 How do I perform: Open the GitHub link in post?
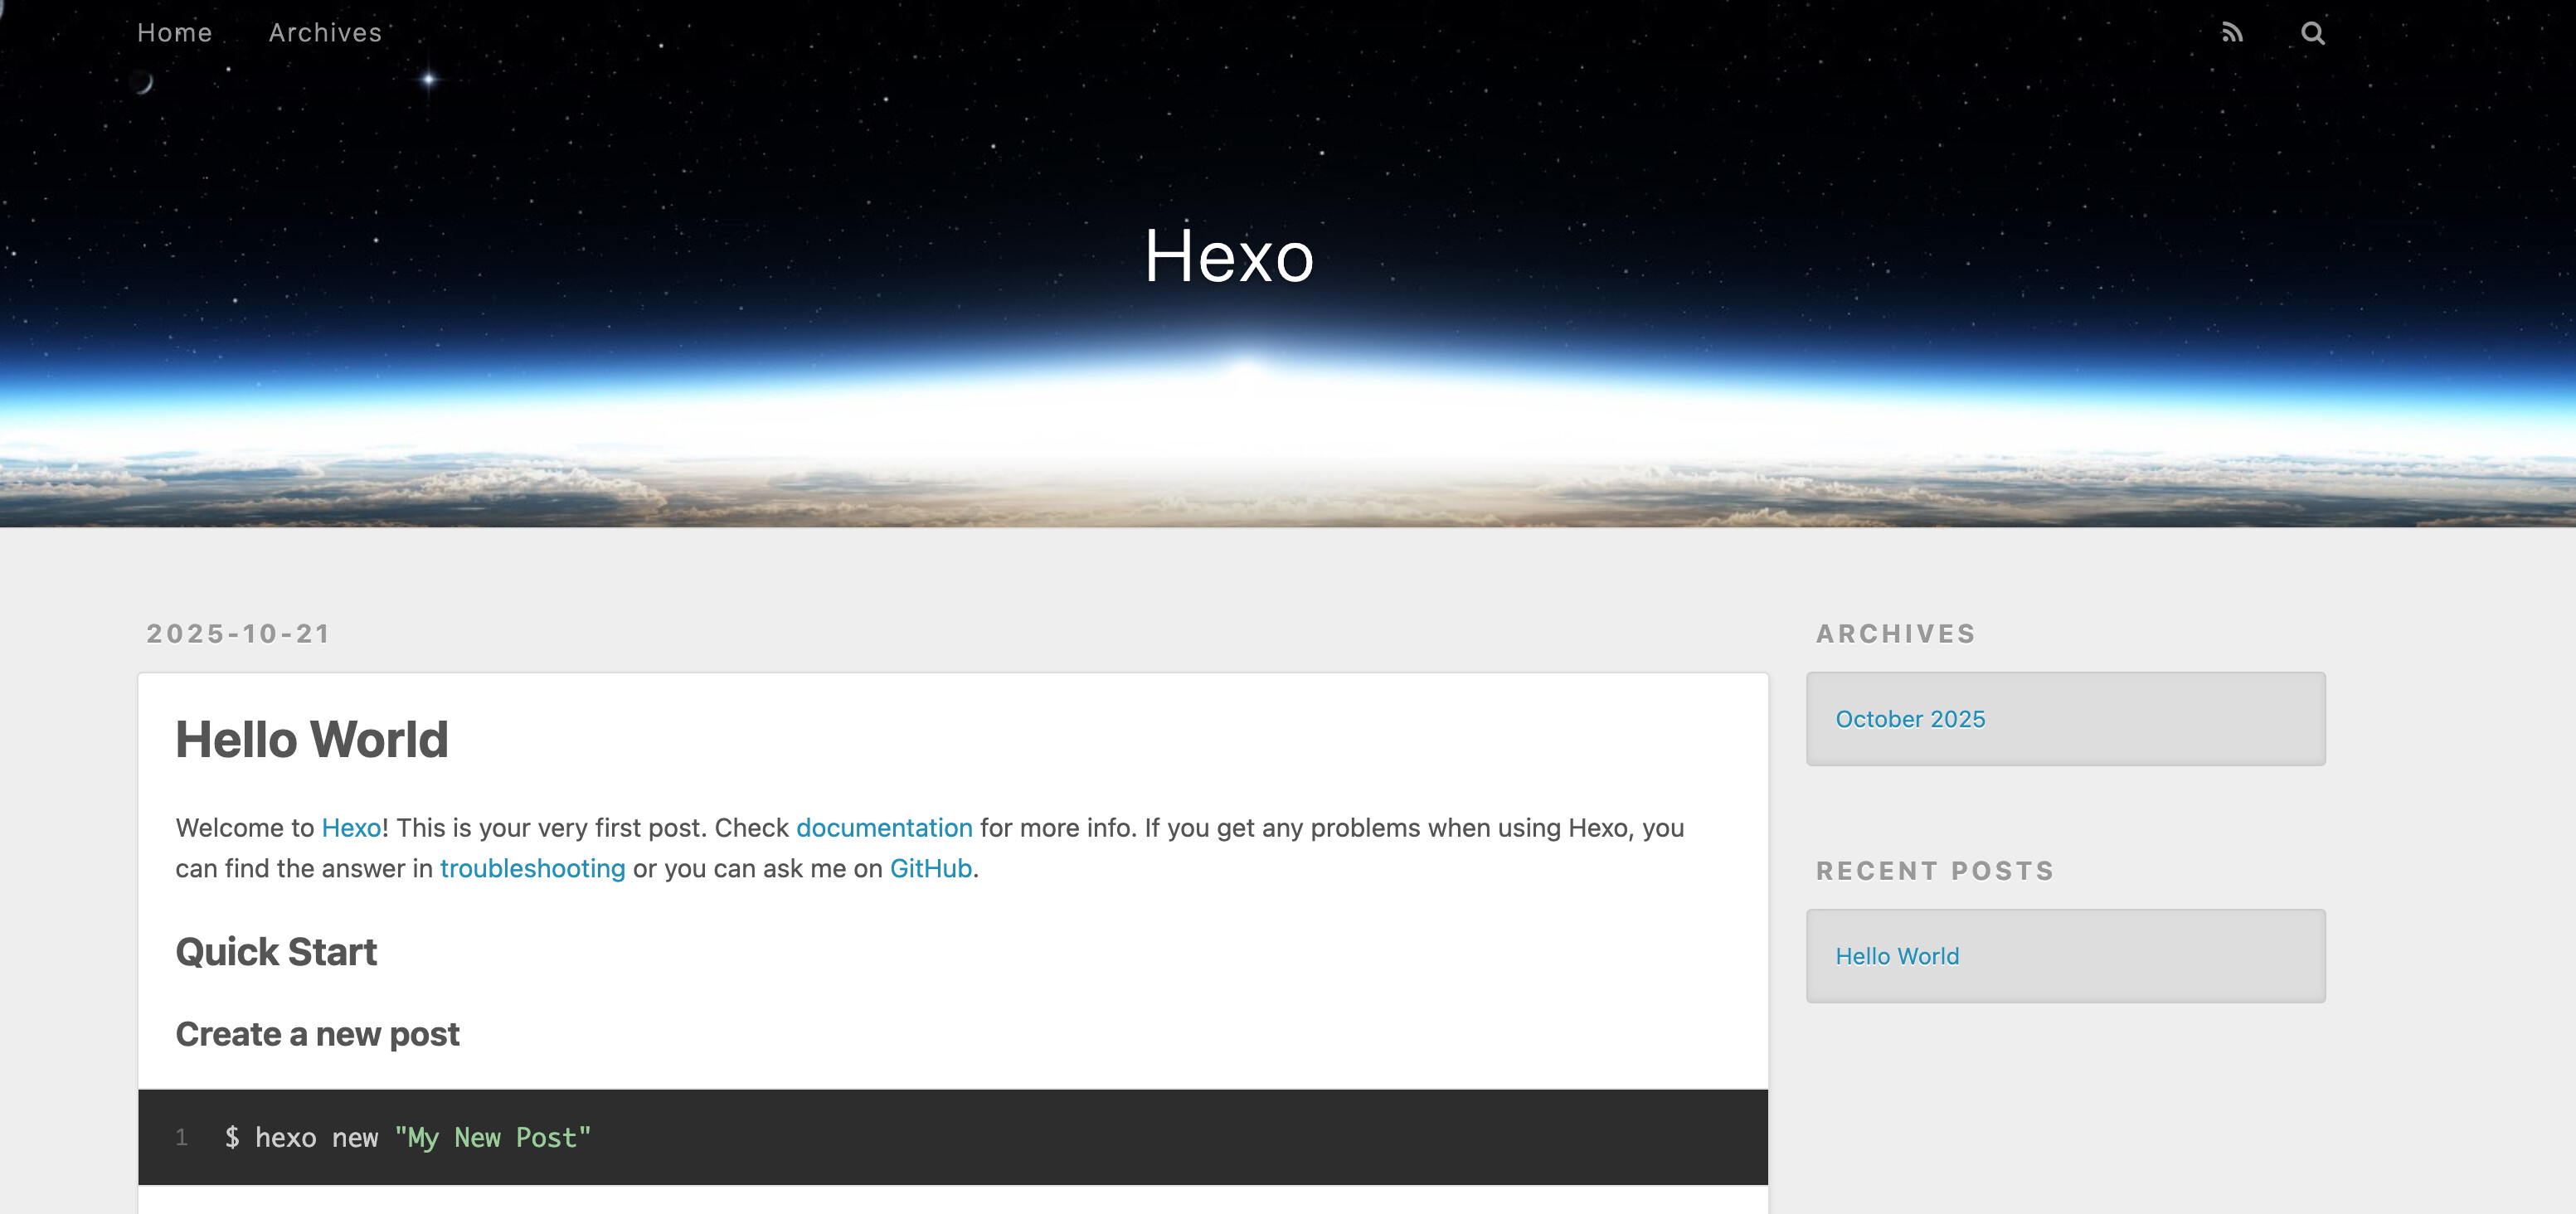(x=930, y=868)
